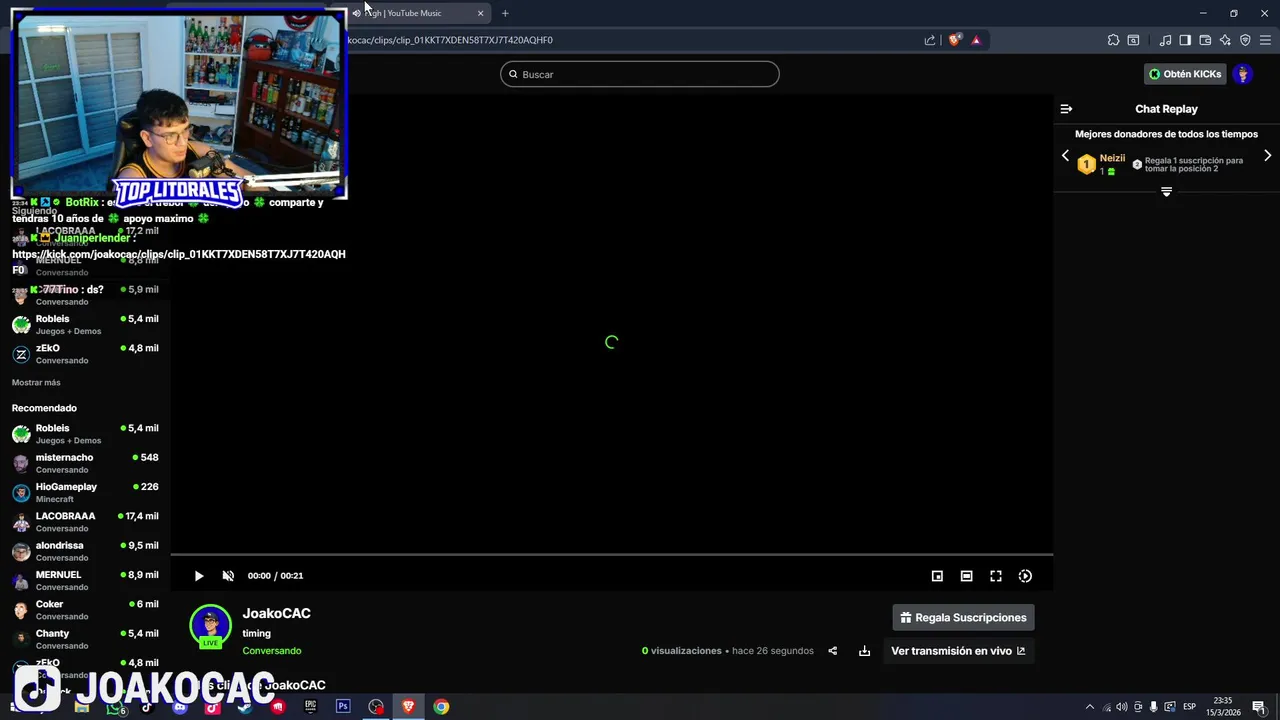
Task: Toggle theater mode on the player
Action: tap(966, 576)
